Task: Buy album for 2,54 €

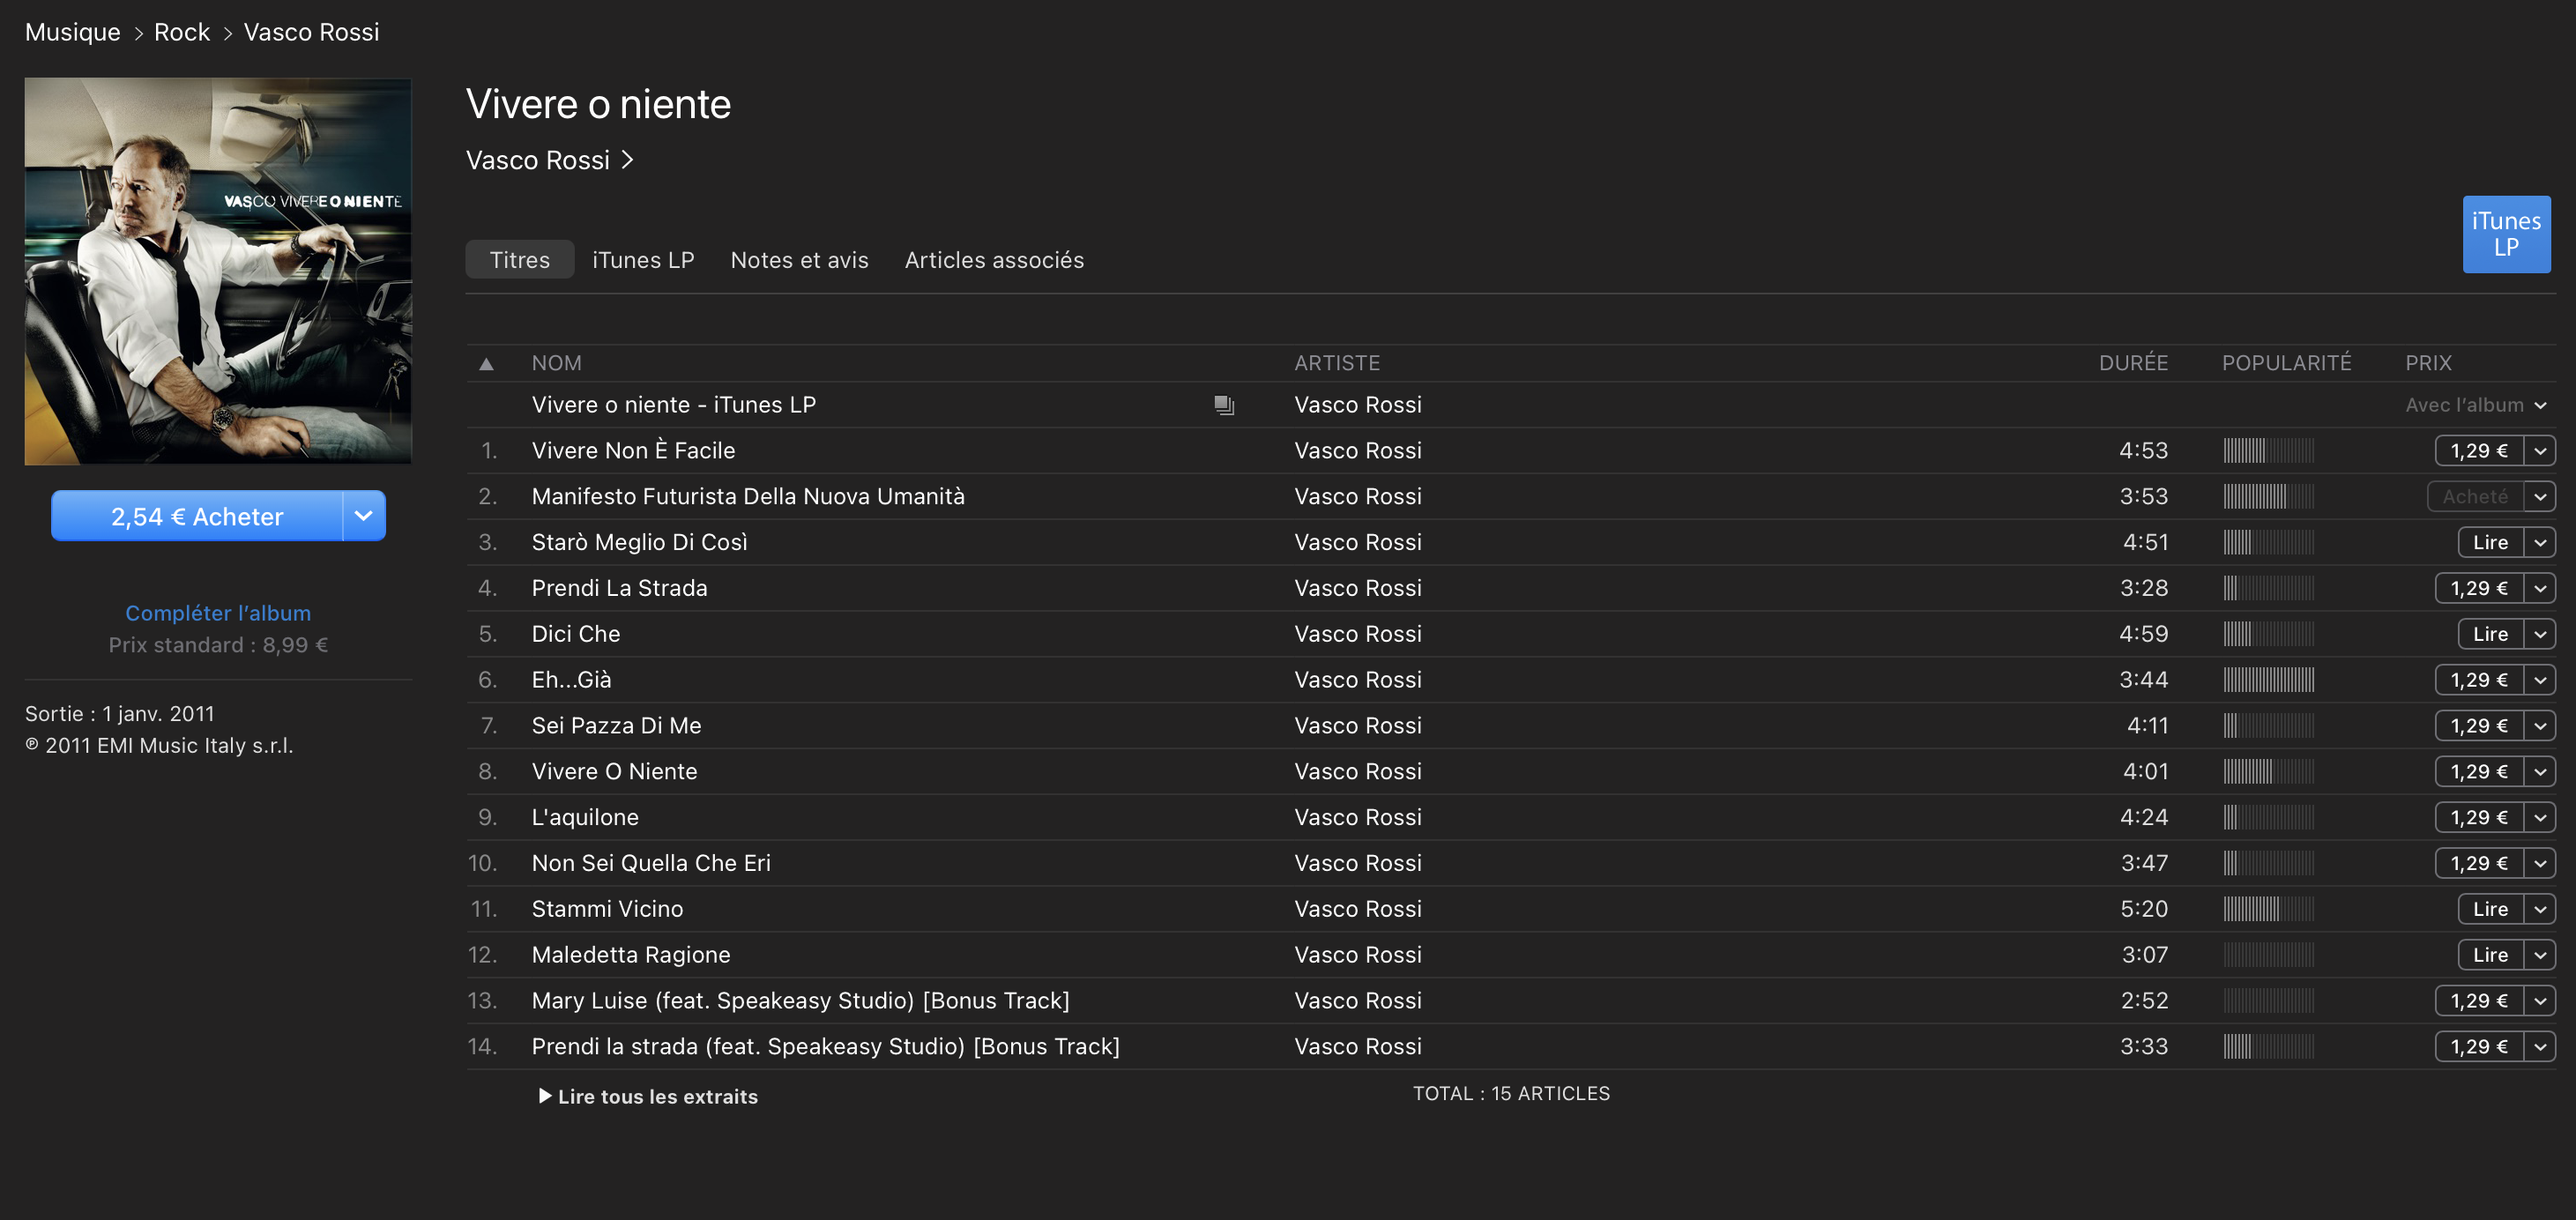Action: tap(197, 516)
